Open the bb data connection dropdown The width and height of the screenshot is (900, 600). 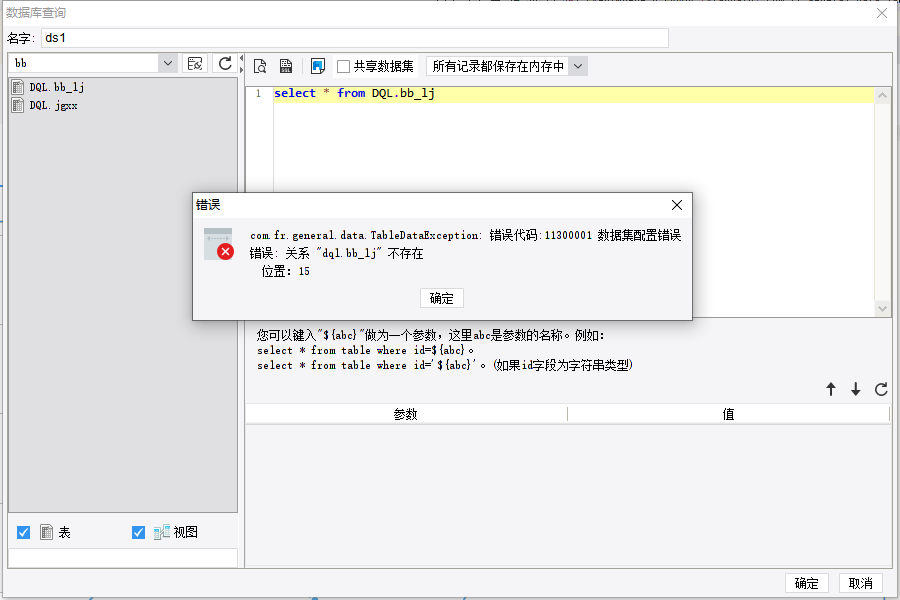[167, 63]
